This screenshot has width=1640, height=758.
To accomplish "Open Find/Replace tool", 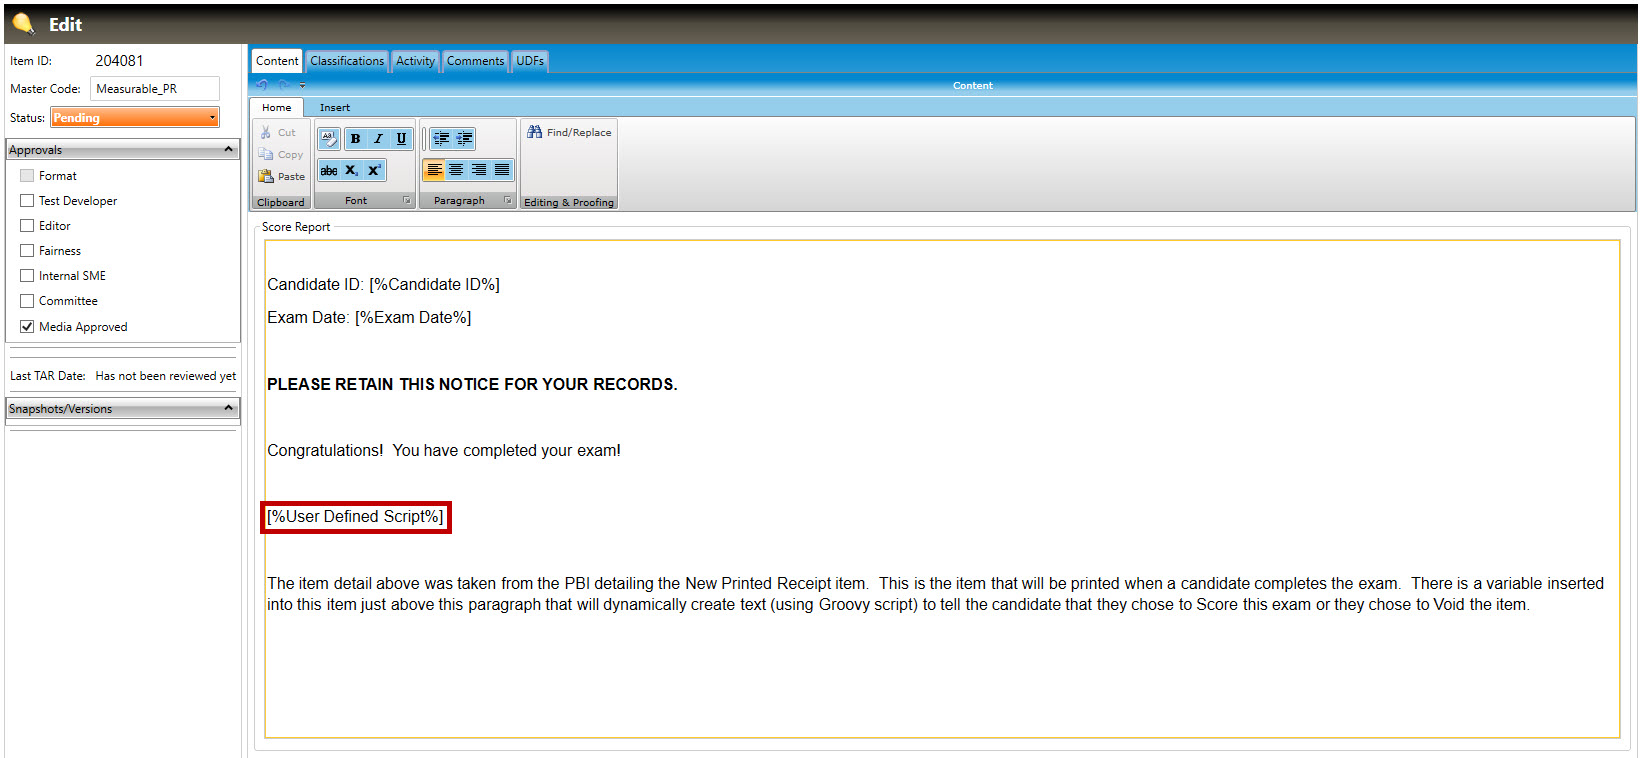I will pyautogui.click(x=569, y=132).
